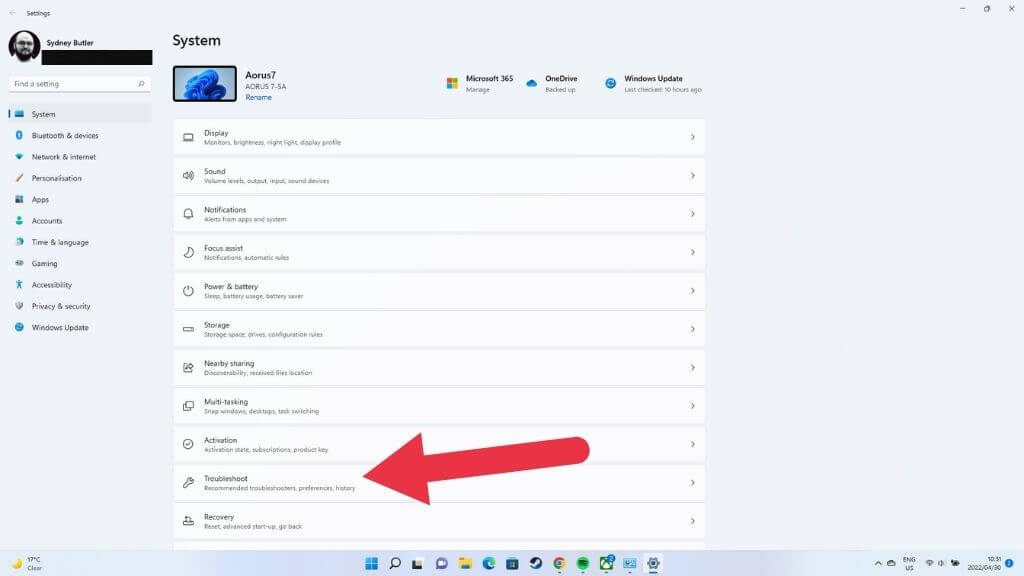Click the Rename link under Aorus7

pos(259,97)
